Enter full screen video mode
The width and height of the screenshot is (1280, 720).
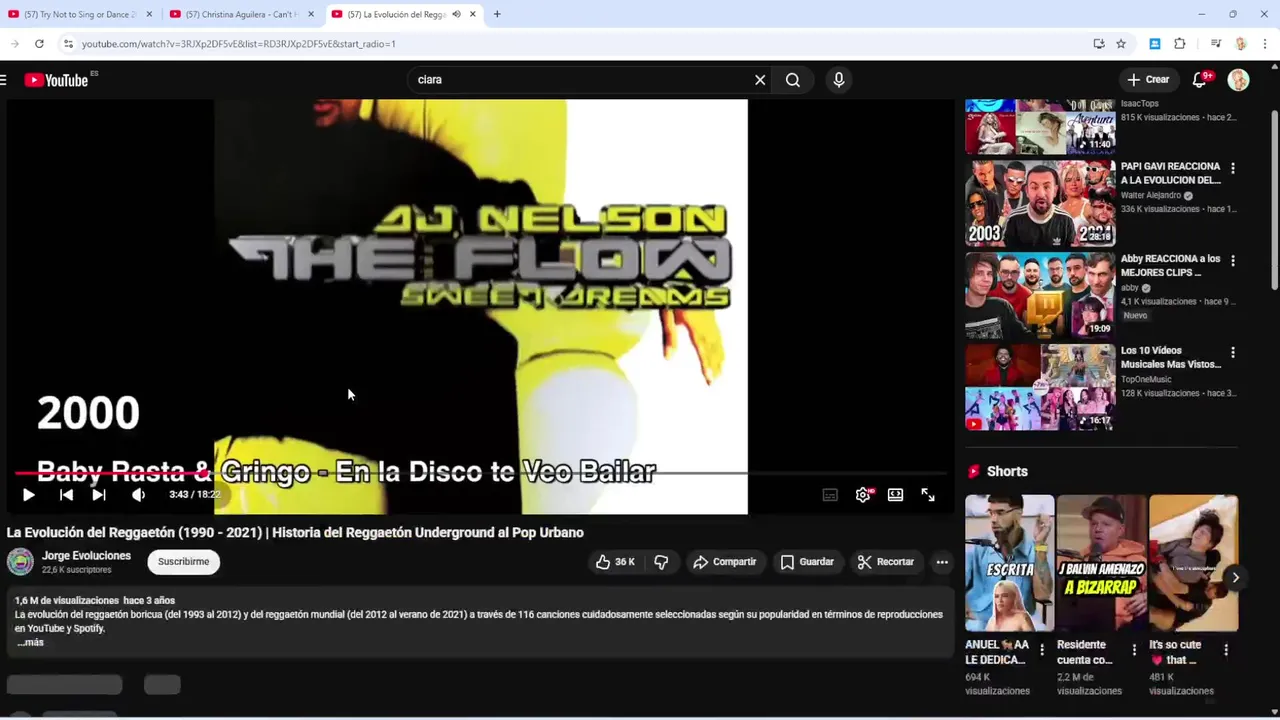tap(928, 495)
